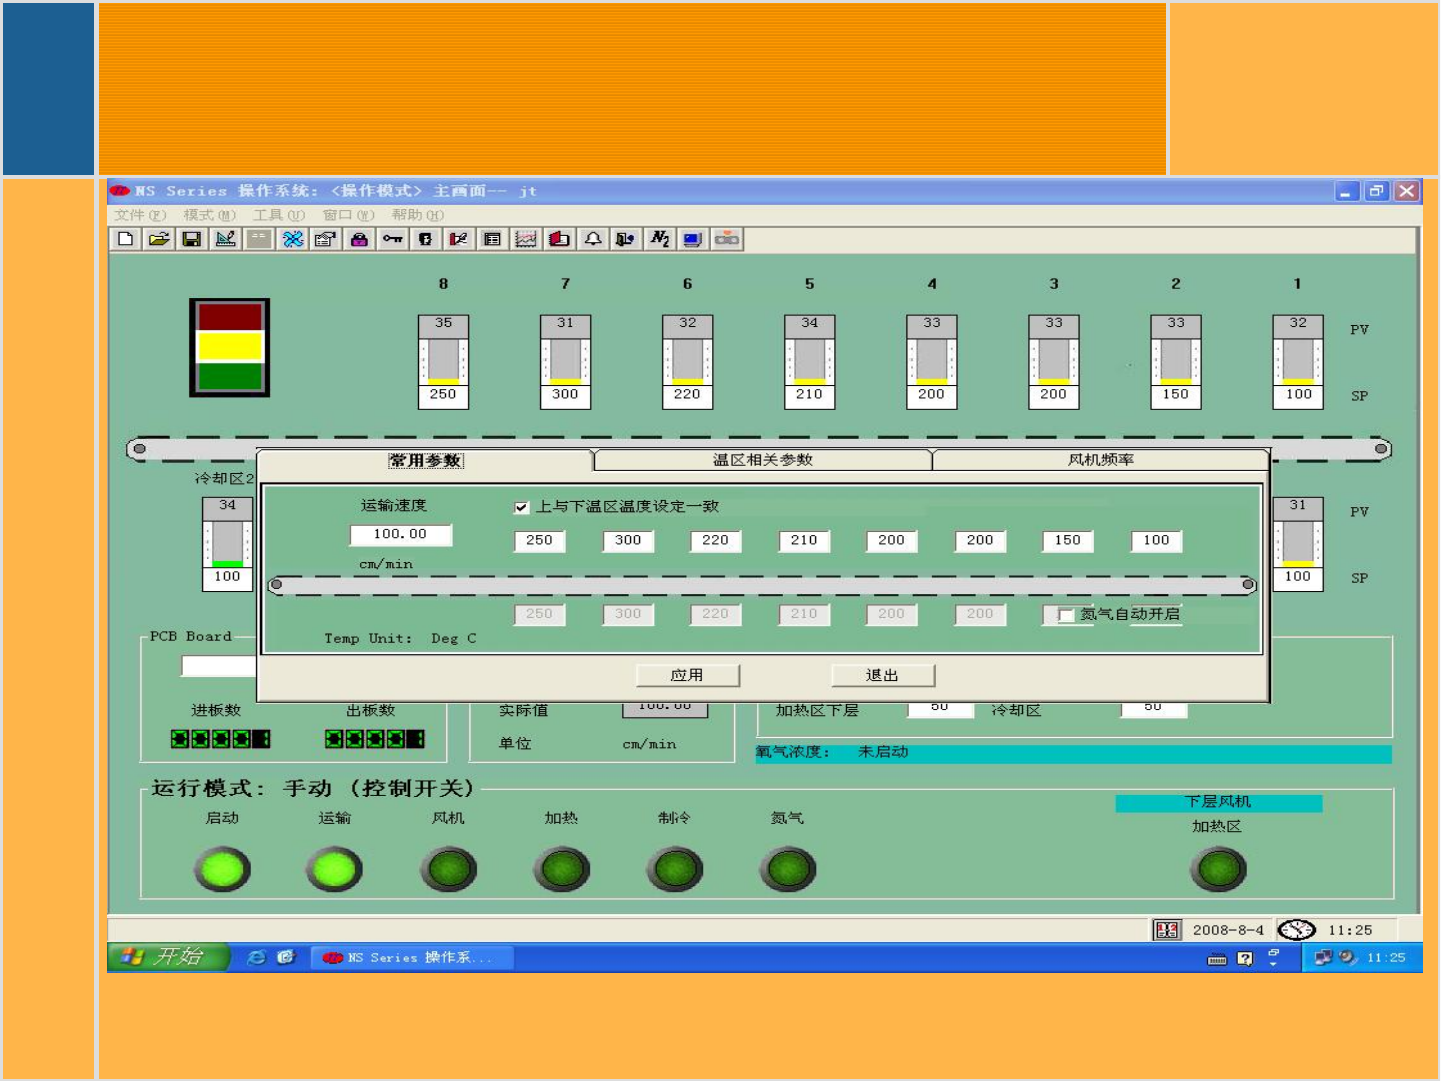Click the editable 250 setpoint field in the dialog

(x=539, y=541)
